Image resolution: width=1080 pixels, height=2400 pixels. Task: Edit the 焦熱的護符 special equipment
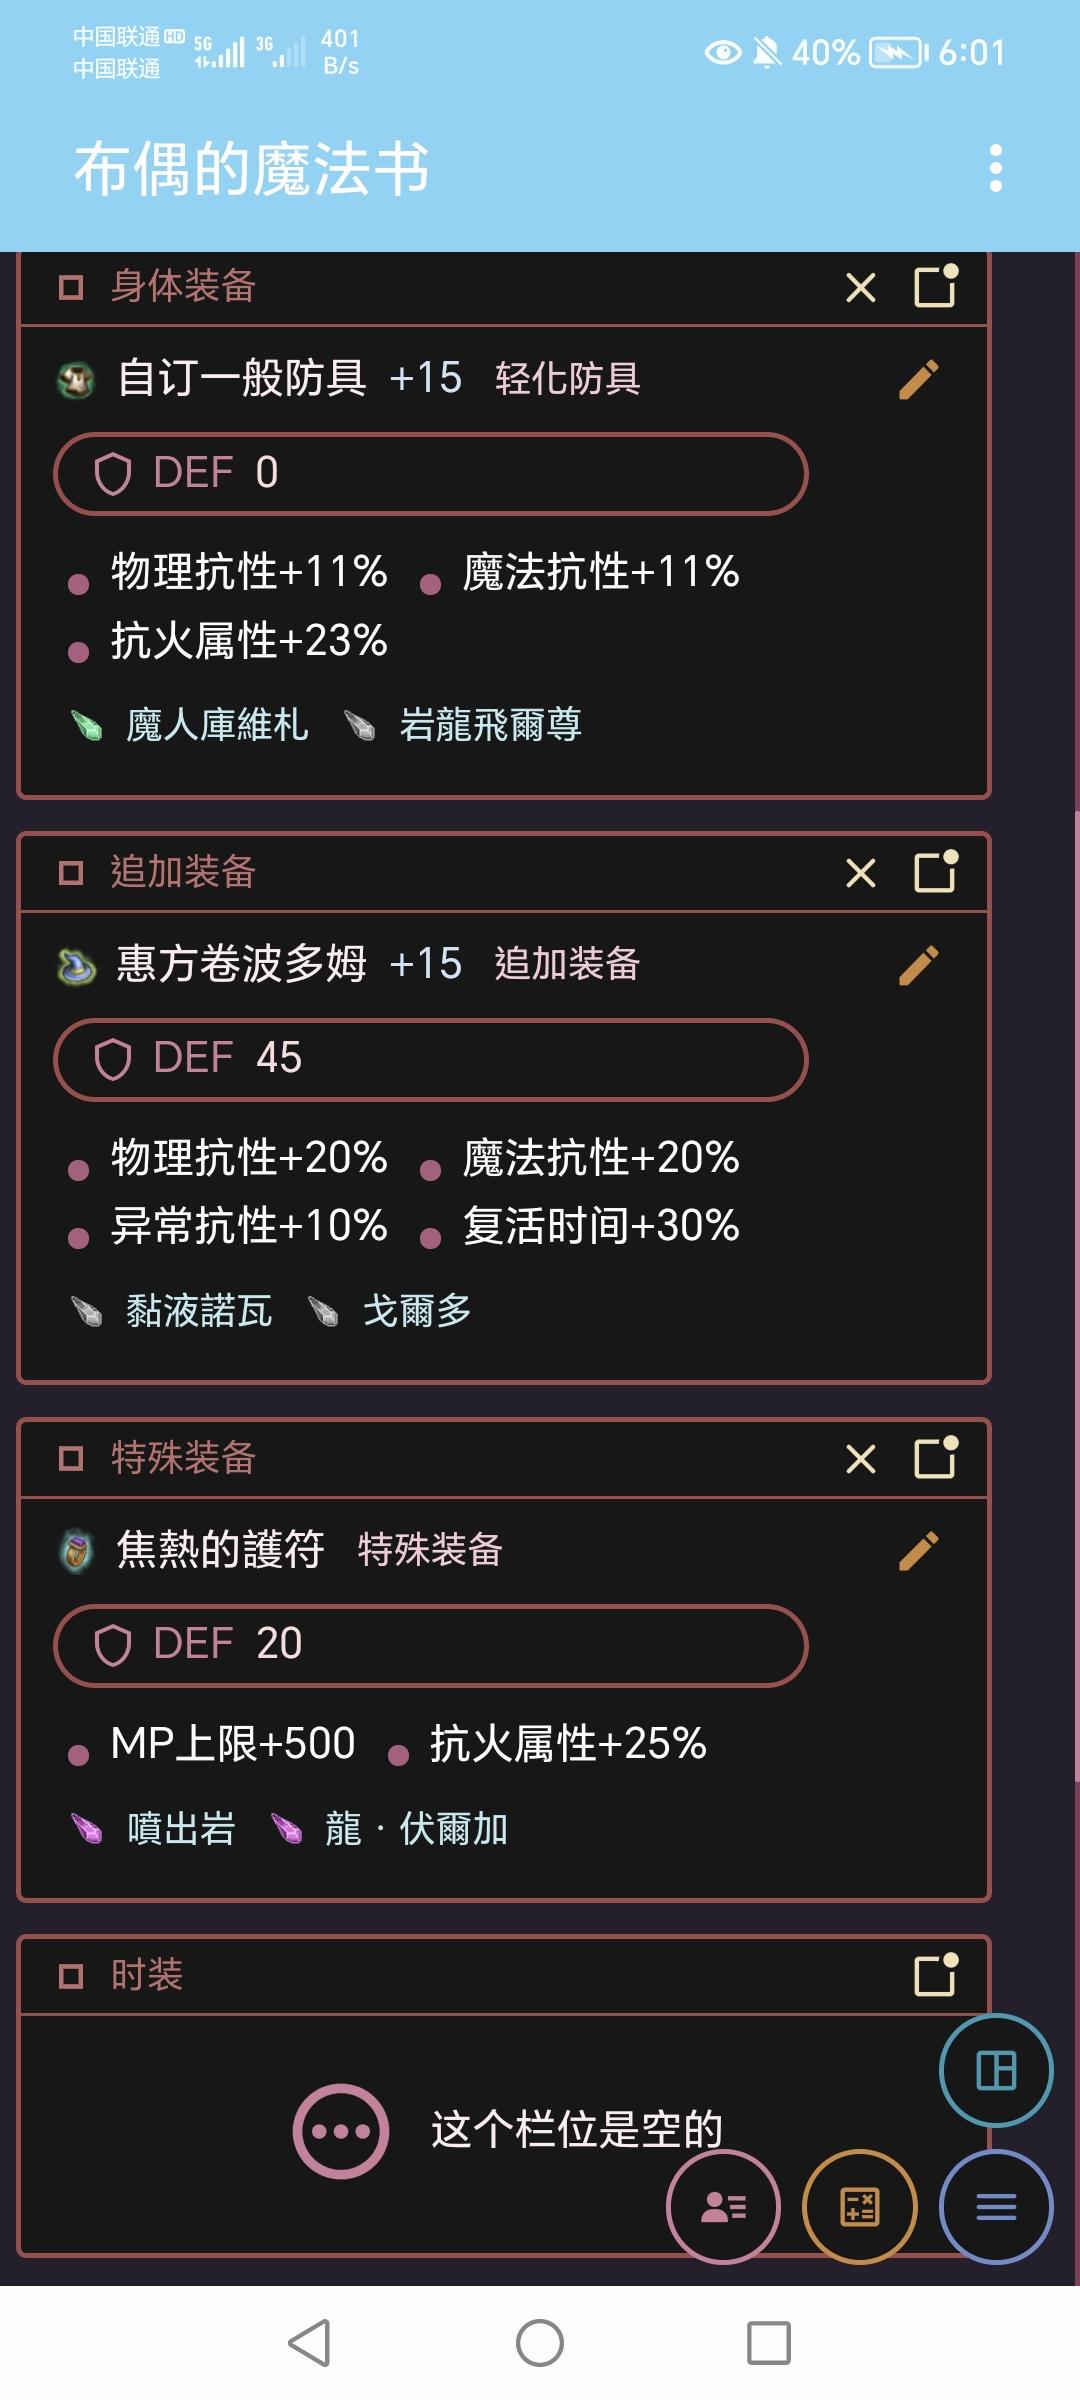click(x=919, y=1552)
